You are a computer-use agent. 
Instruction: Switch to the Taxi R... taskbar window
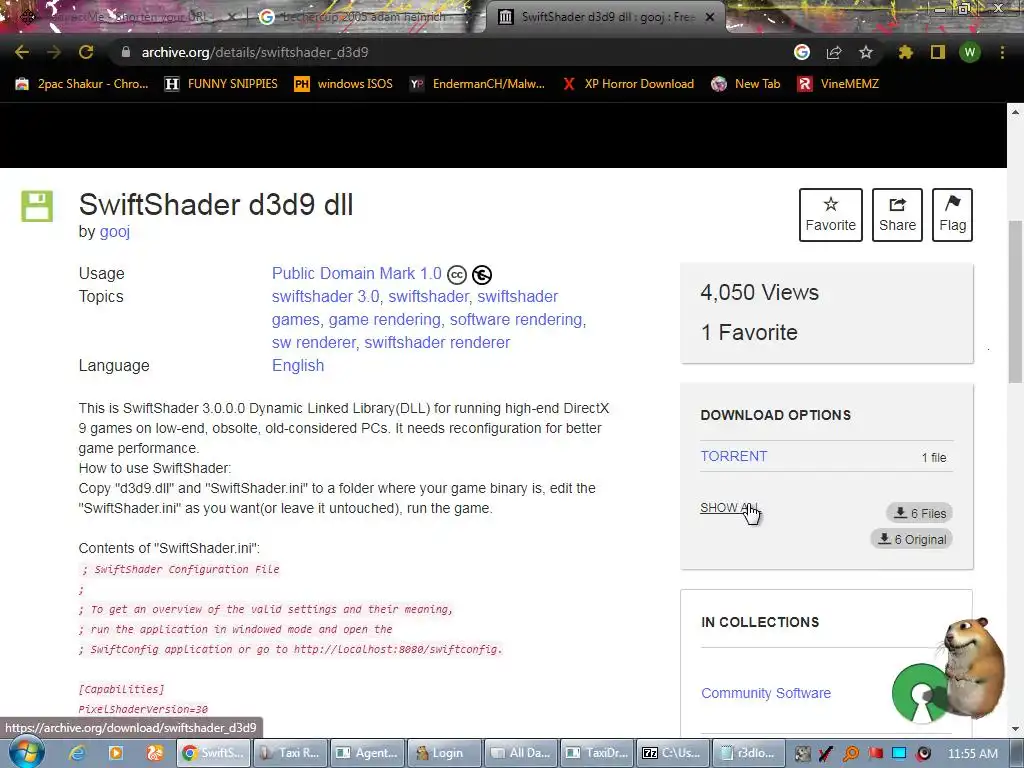[x=289, y=753]
